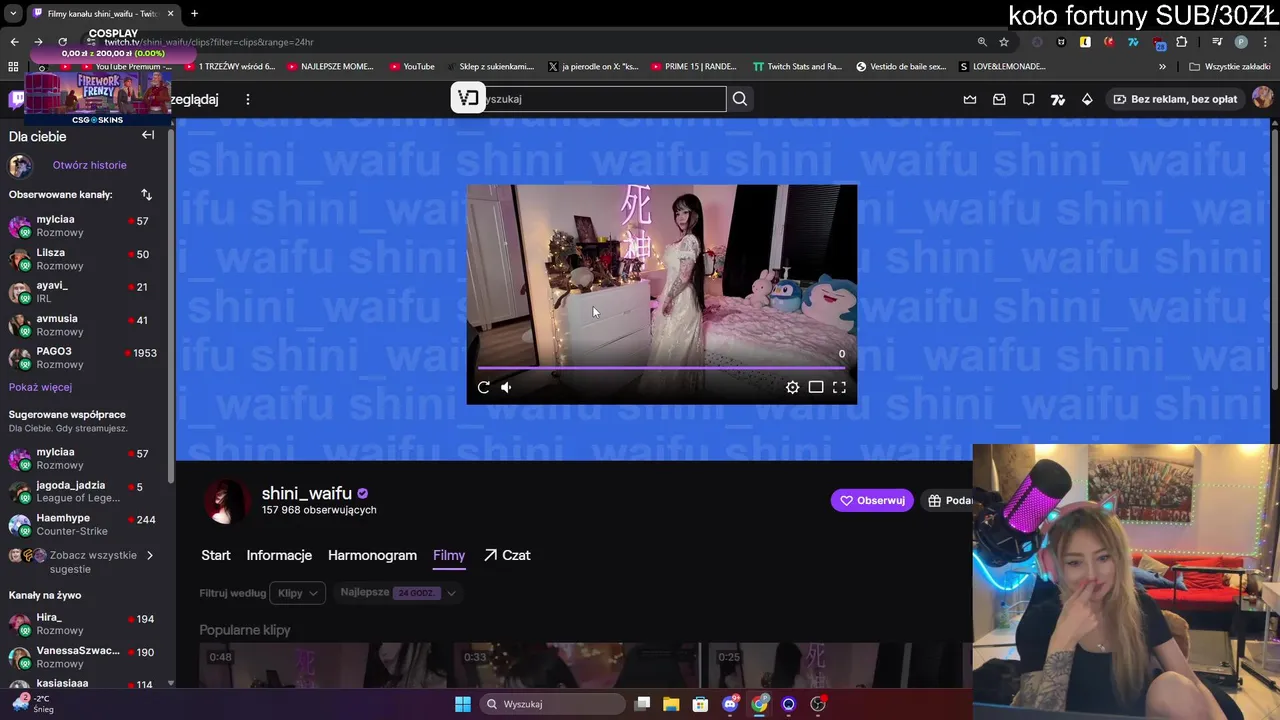This screenshot has height=720, width=1280.
Task: Open the Czat pop-out tab
Action: coord(507,556)
